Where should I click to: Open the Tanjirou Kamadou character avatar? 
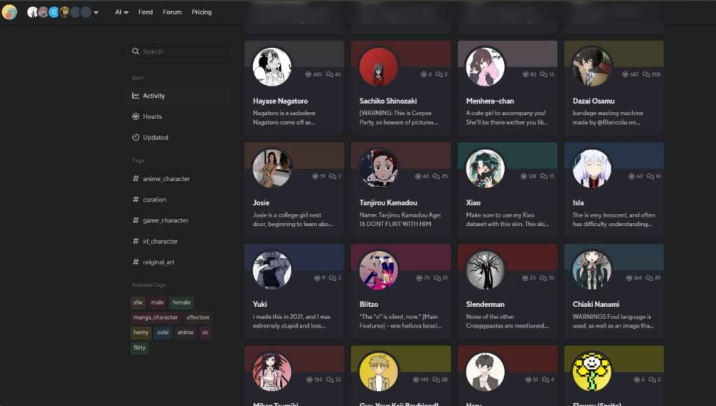(x=379, y=169)
